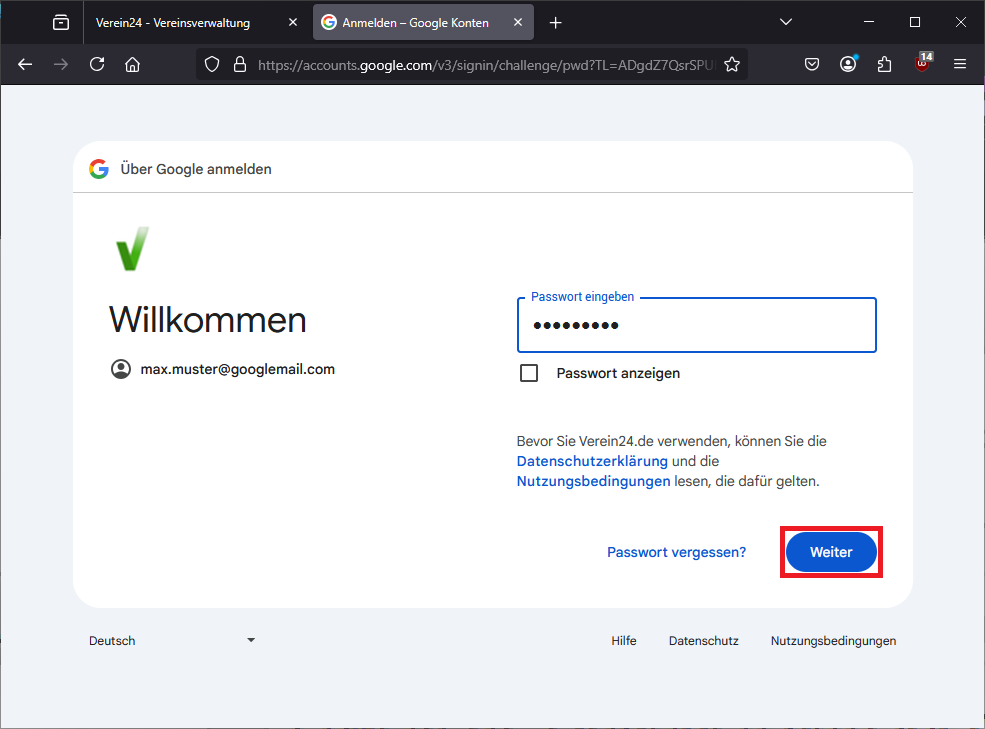
Task: Click the account avatar icon beside the email
Action: coord(121,369)
